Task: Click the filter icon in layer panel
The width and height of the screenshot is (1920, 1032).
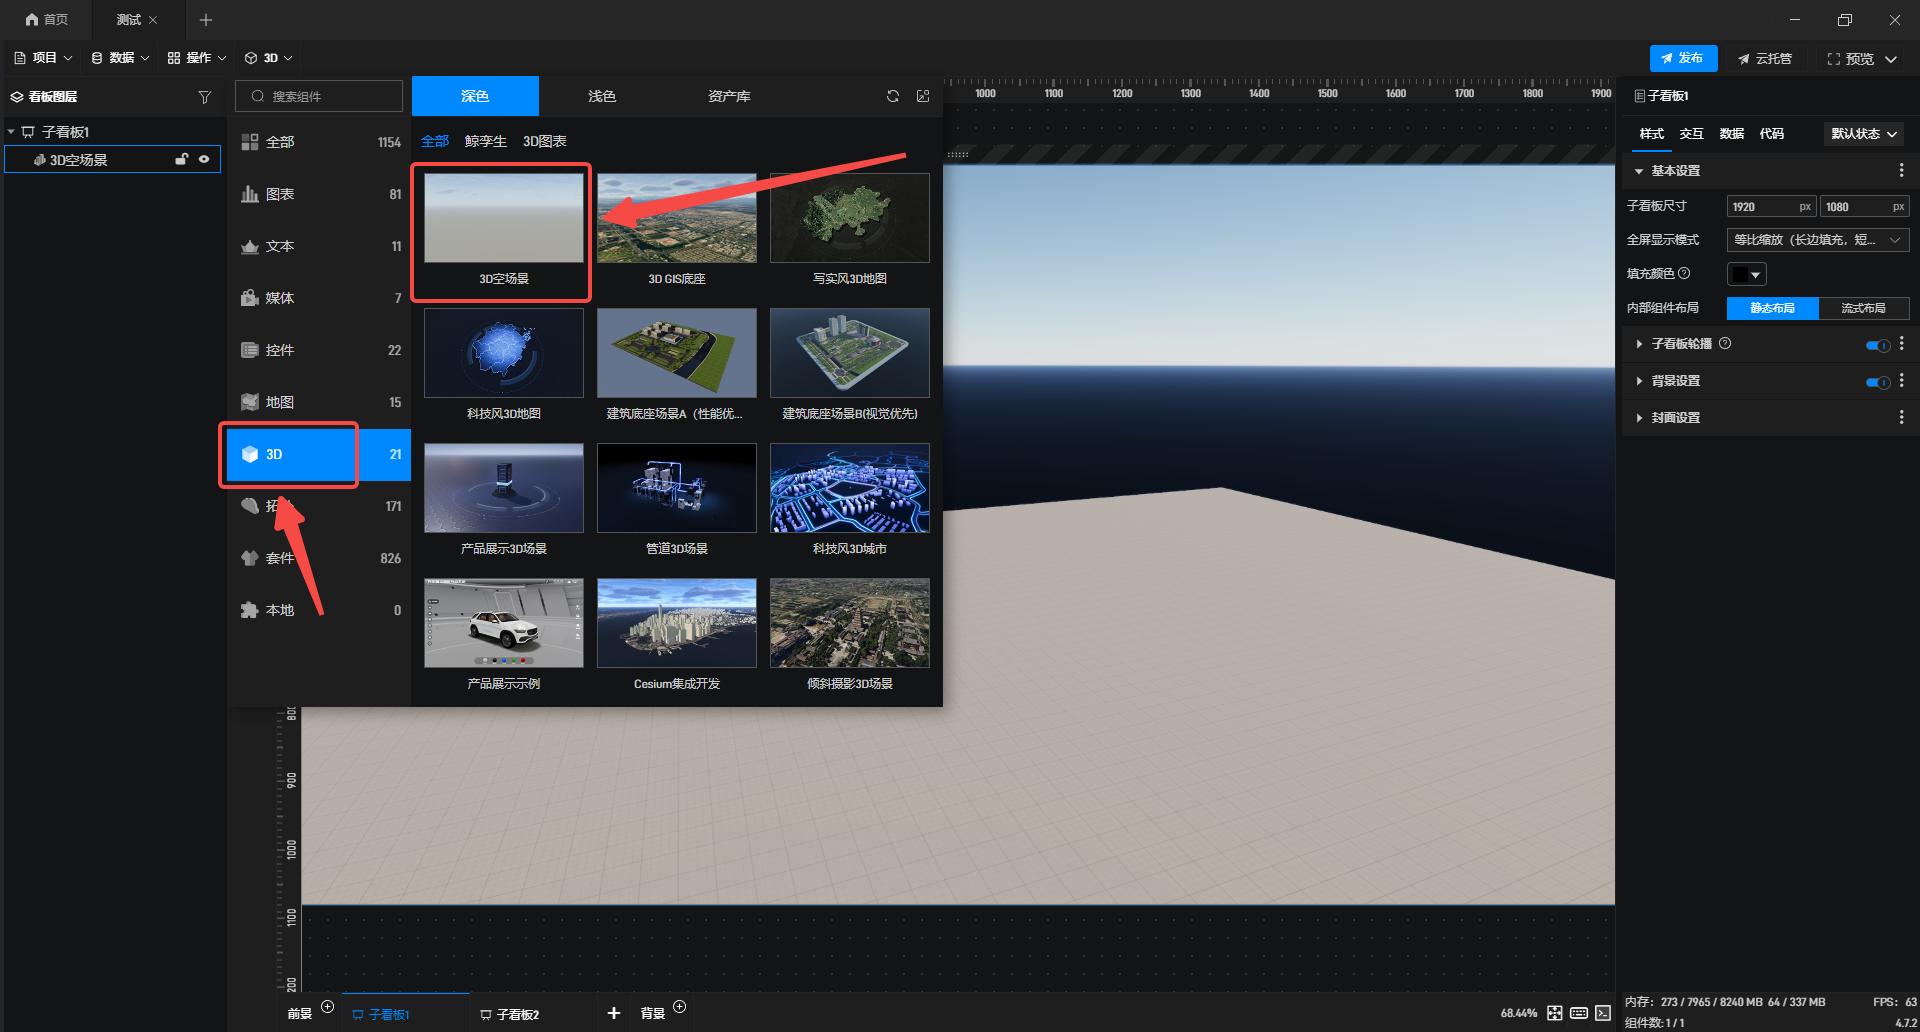Action: 205,97
